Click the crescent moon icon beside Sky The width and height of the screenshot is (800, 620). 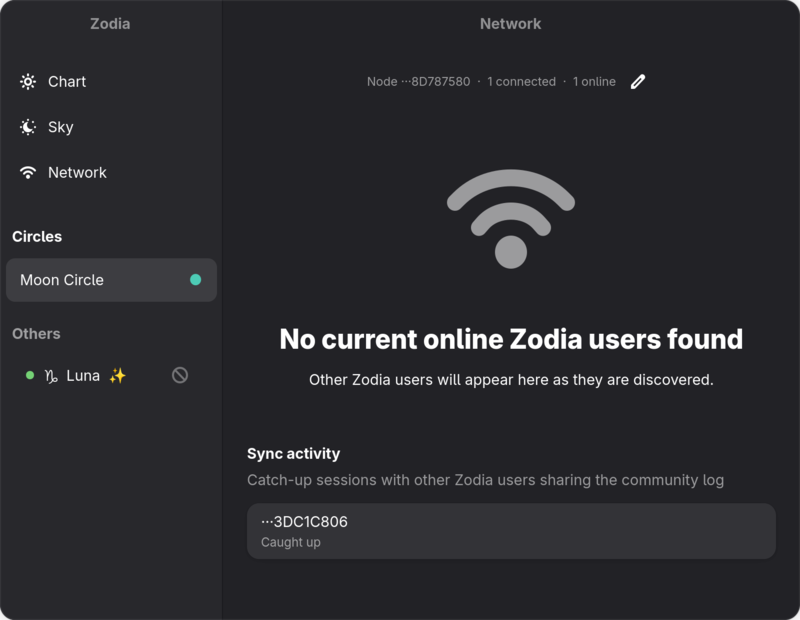pos(28,127)
